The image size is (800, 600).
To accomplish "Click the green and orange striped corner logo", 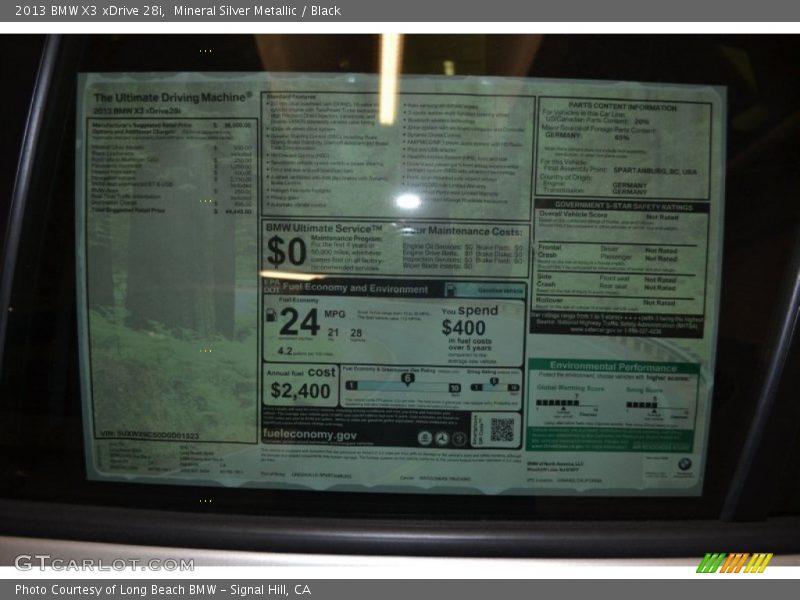I will [x=734, y=563].
